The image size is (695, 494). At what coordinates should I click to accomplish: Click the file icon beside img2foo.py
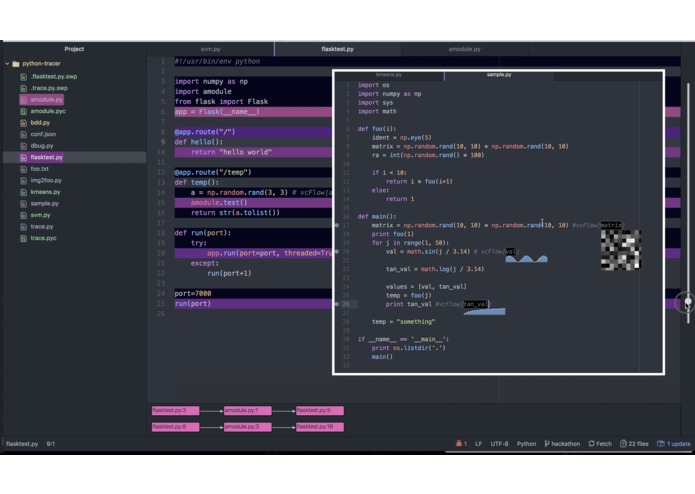[x=23, y=180]
